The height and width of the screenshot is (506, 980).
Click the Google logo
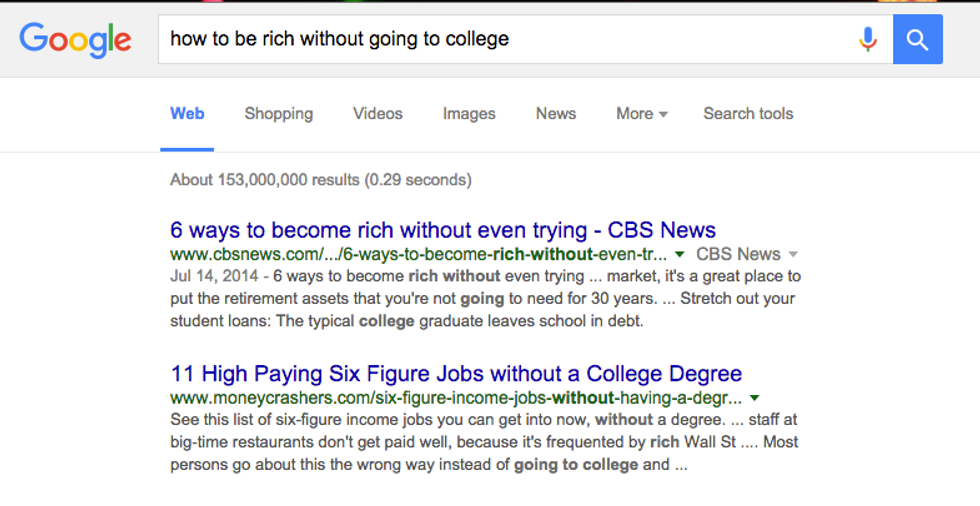[x=76, y=40]
